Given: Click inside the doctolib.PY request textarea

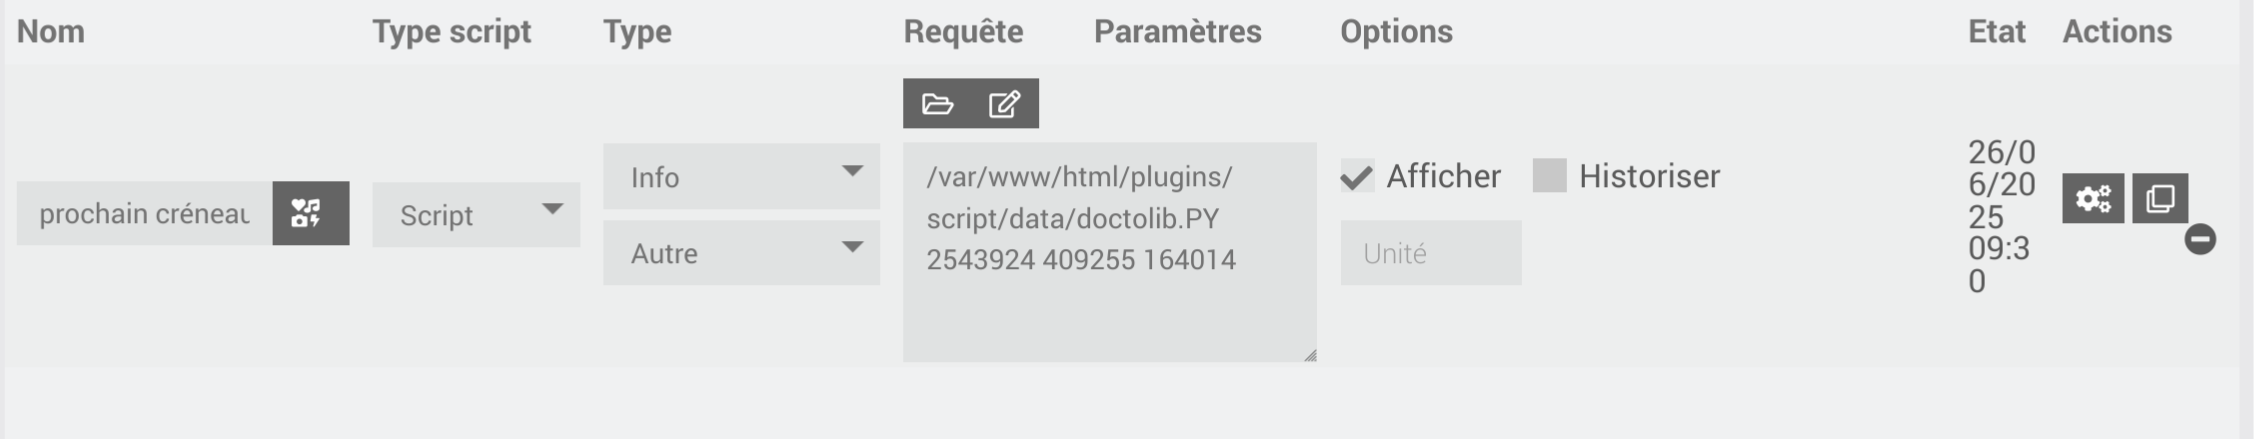Looking at the screenshot, I should click(1109, 252).
